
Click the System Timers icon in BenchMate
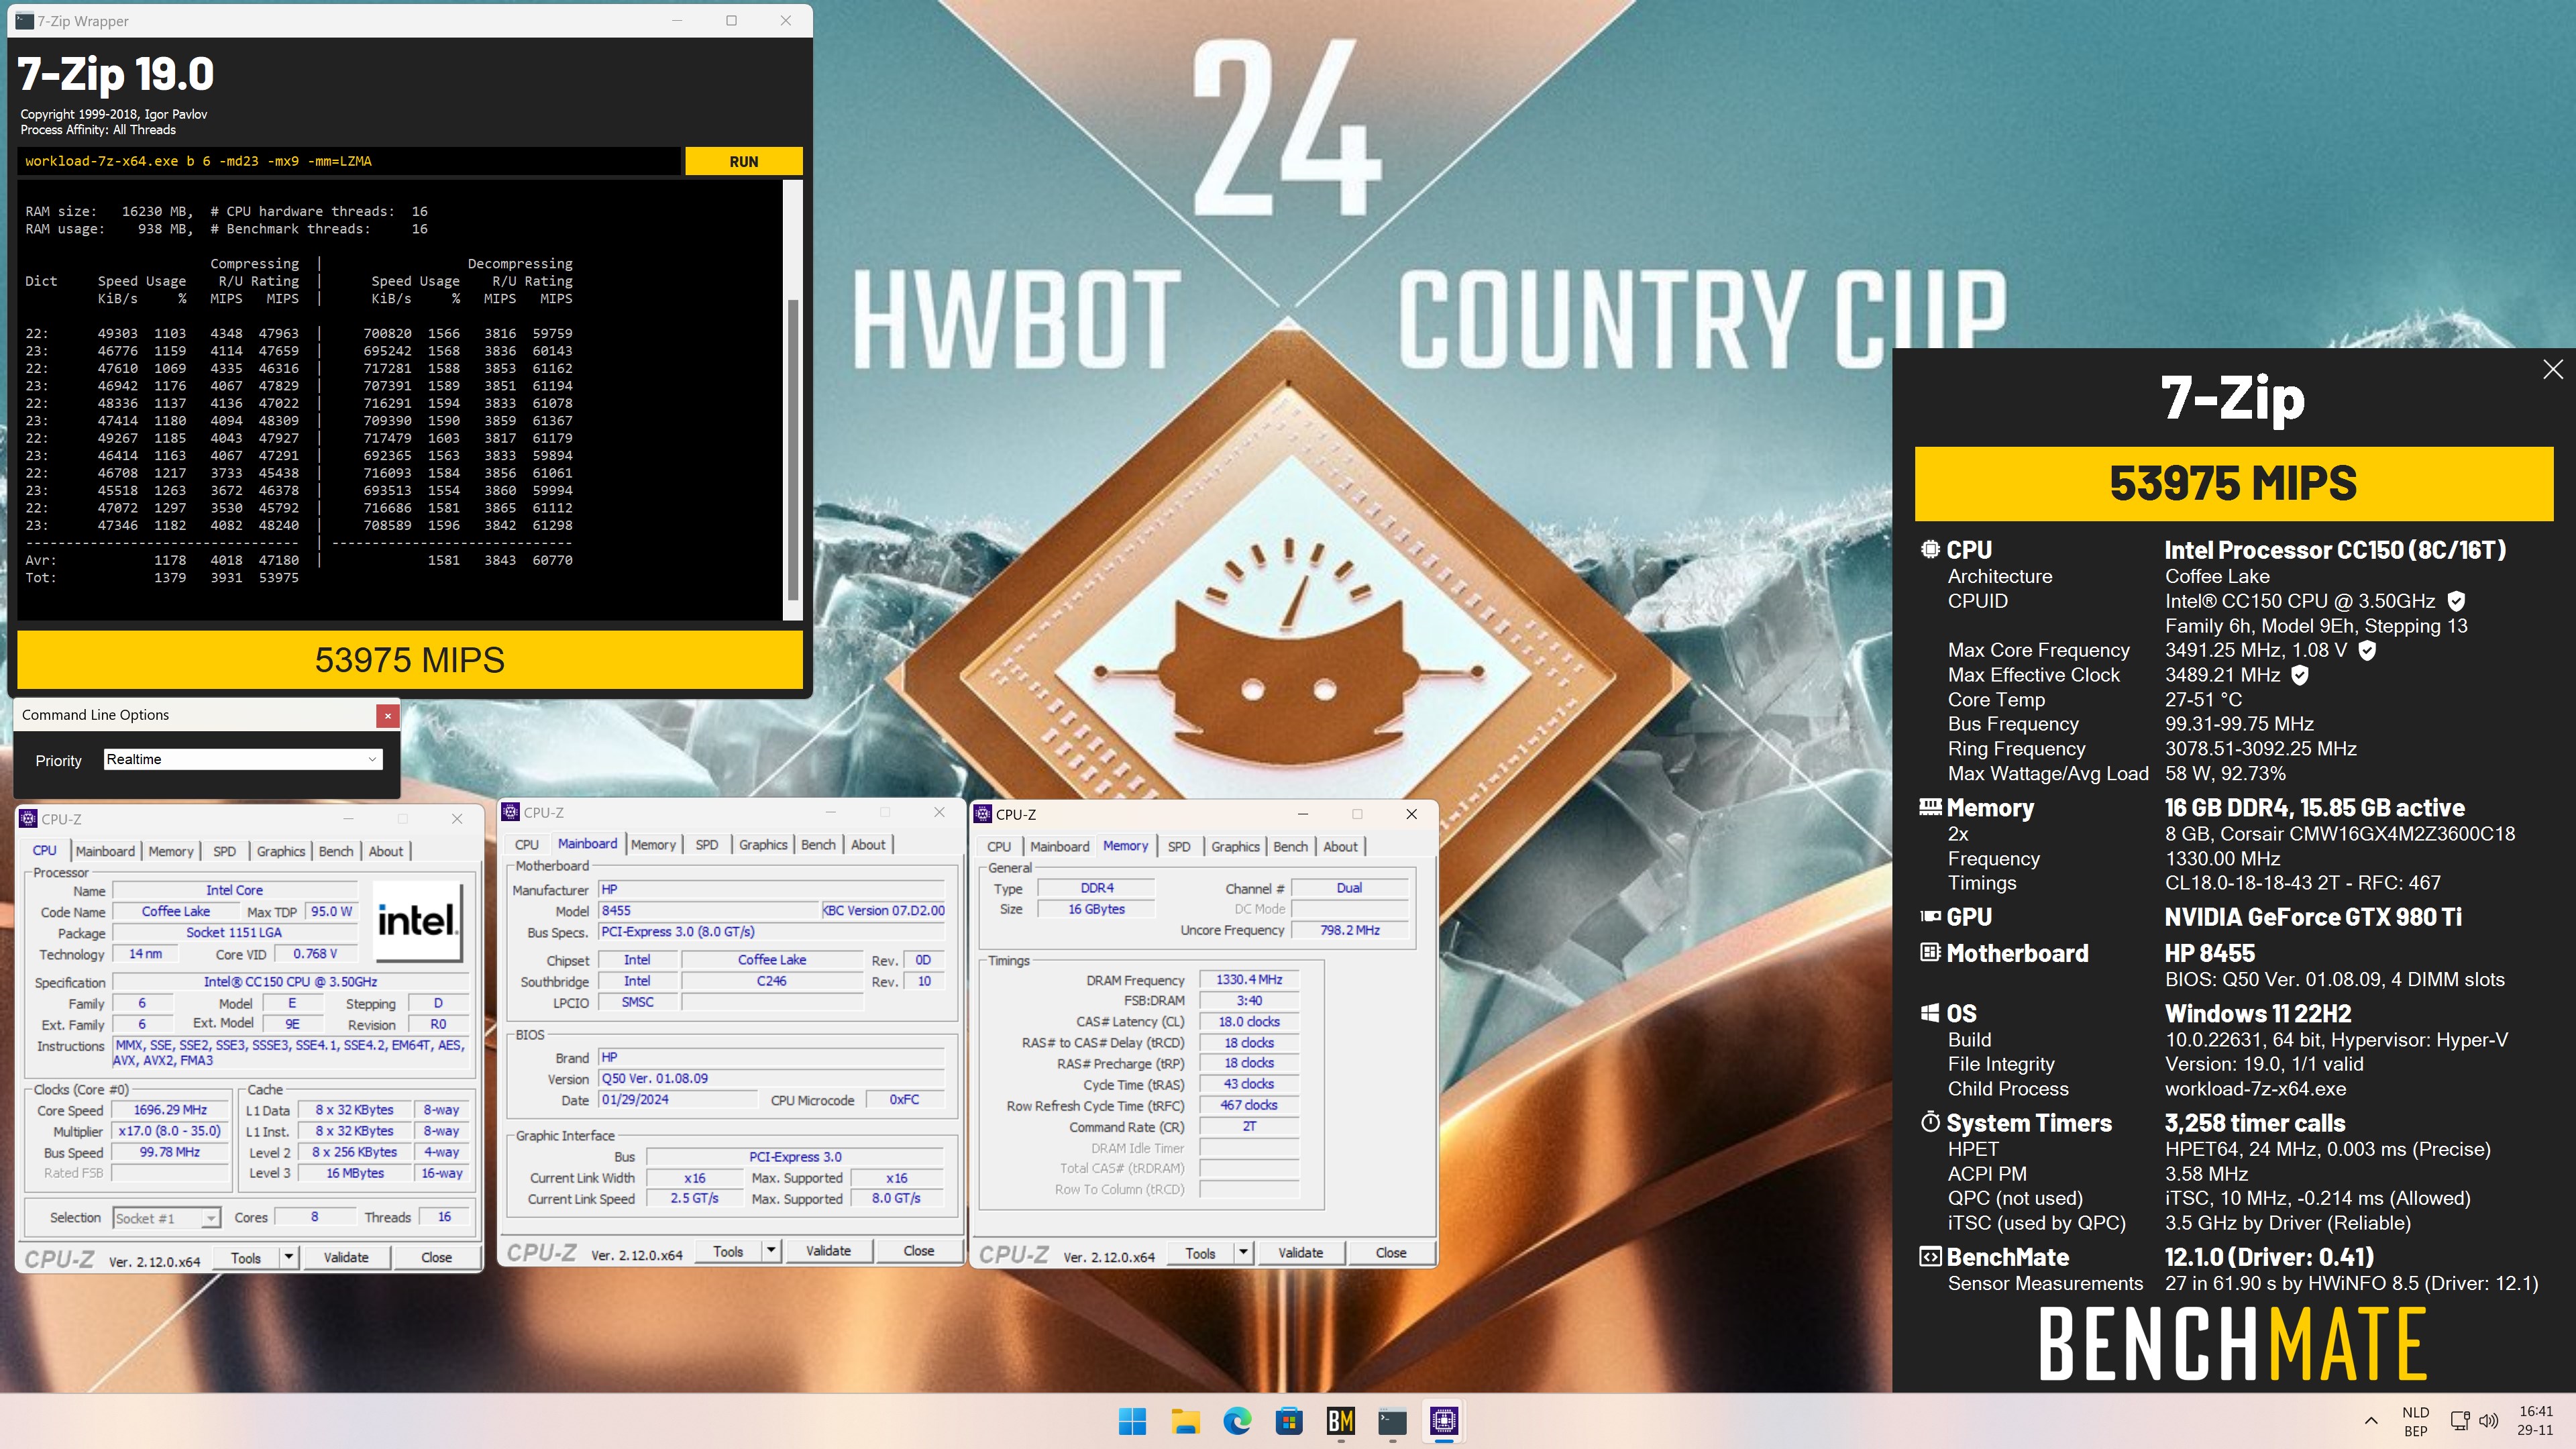(x=1930, y=1122)
